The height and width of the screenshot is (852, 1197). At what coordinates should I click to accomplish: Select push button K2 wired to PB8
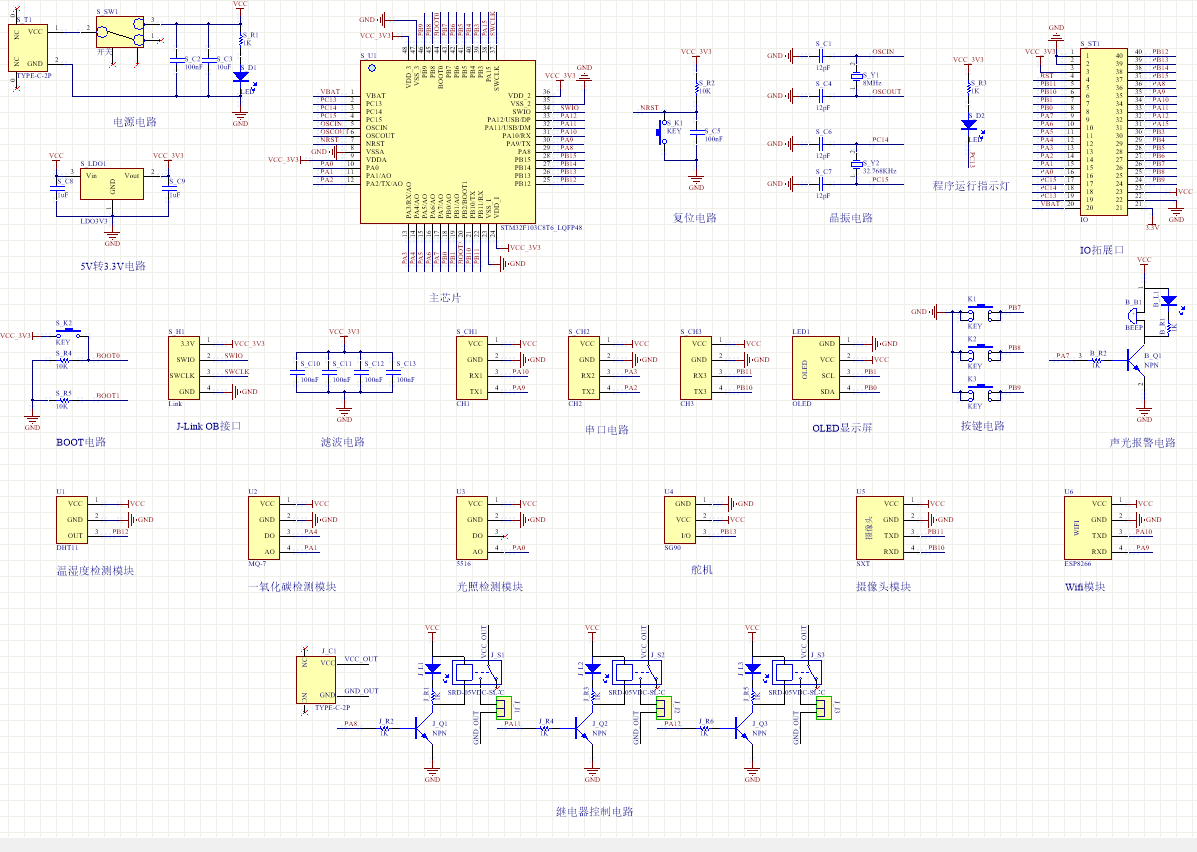(980, 353)
